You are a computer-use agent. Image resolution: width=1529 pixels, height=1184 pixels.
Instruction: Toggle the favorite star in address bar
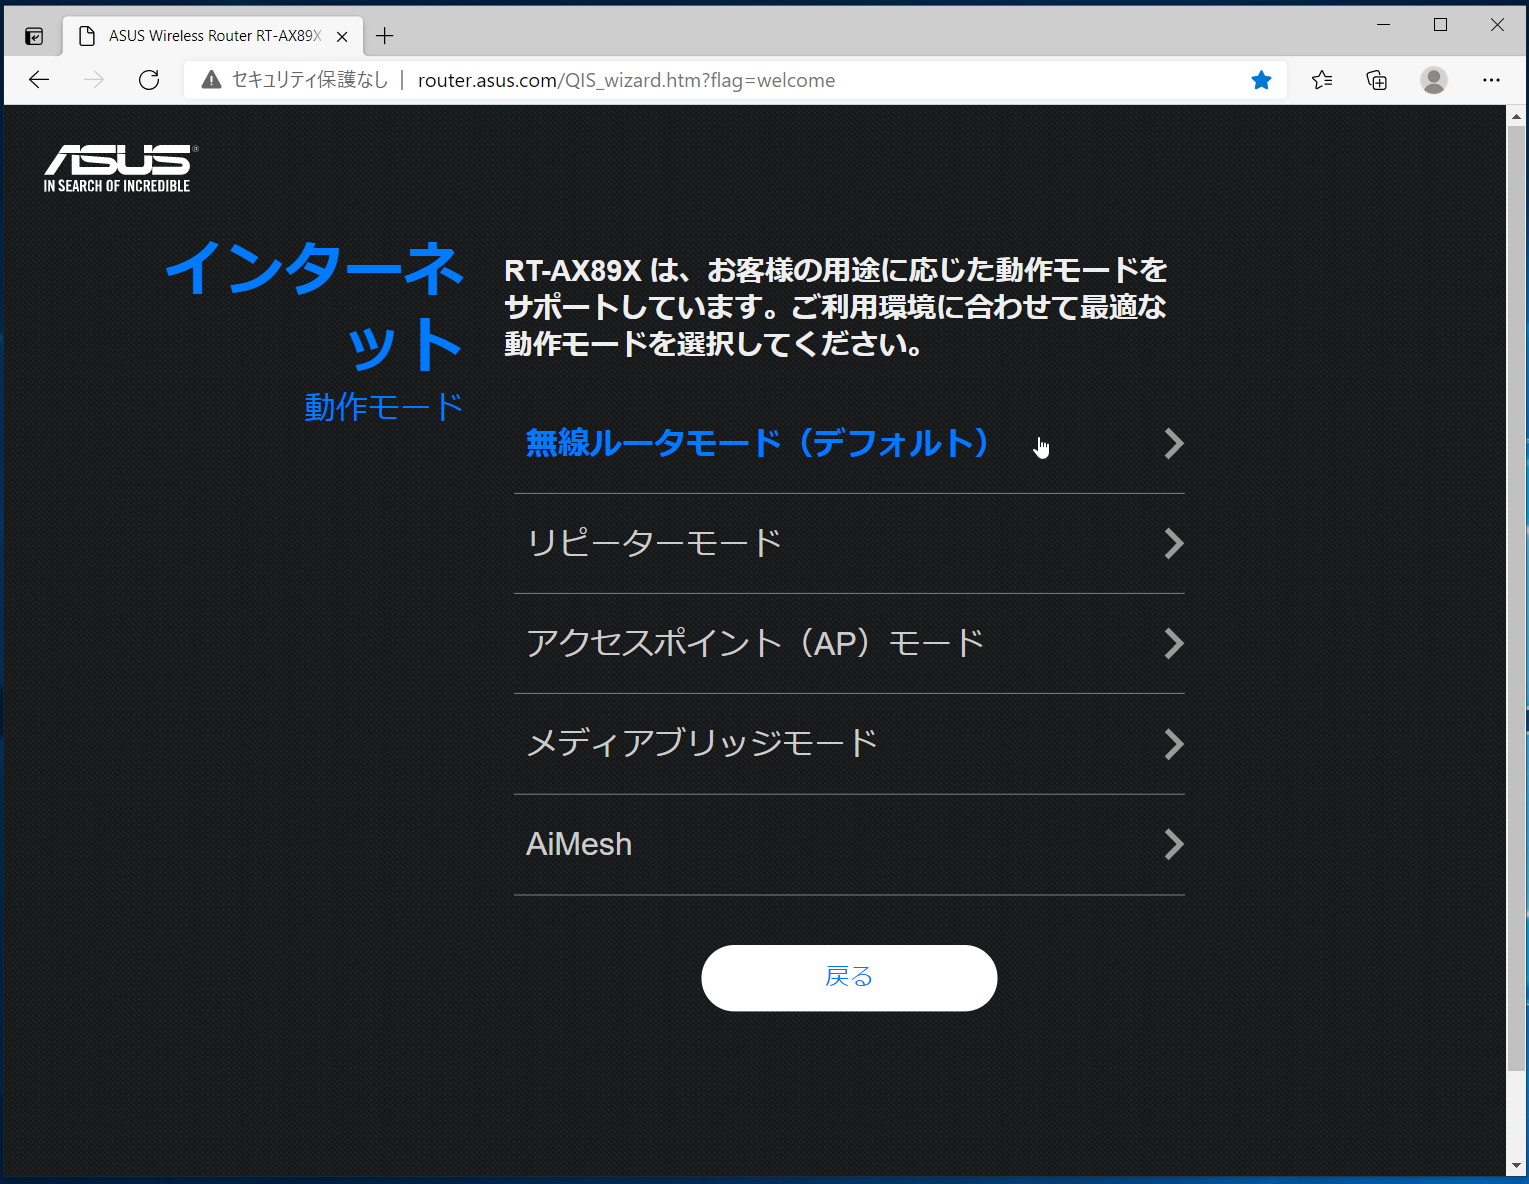1261,80
